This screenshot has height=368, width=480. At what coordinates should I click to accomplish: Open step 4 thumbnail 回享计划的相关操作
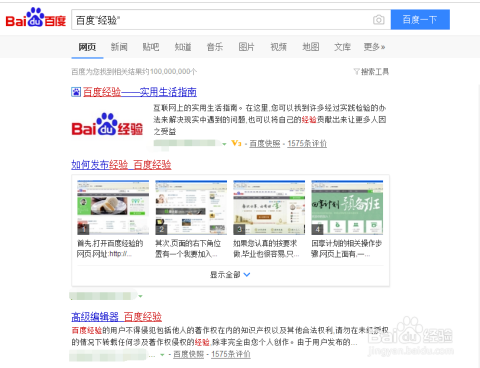click(x=347, y=207)
